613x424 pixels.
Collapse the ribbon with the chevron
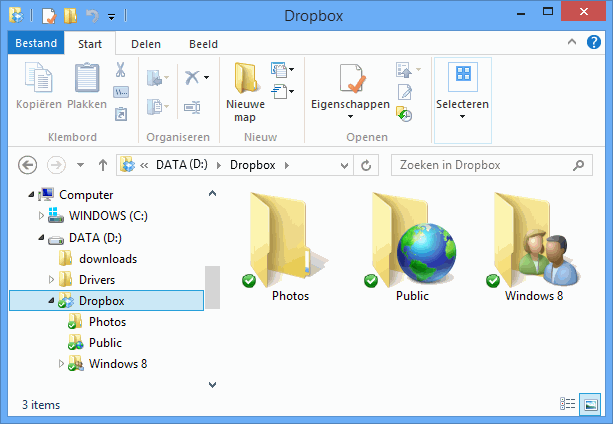[x=572, y=42]
